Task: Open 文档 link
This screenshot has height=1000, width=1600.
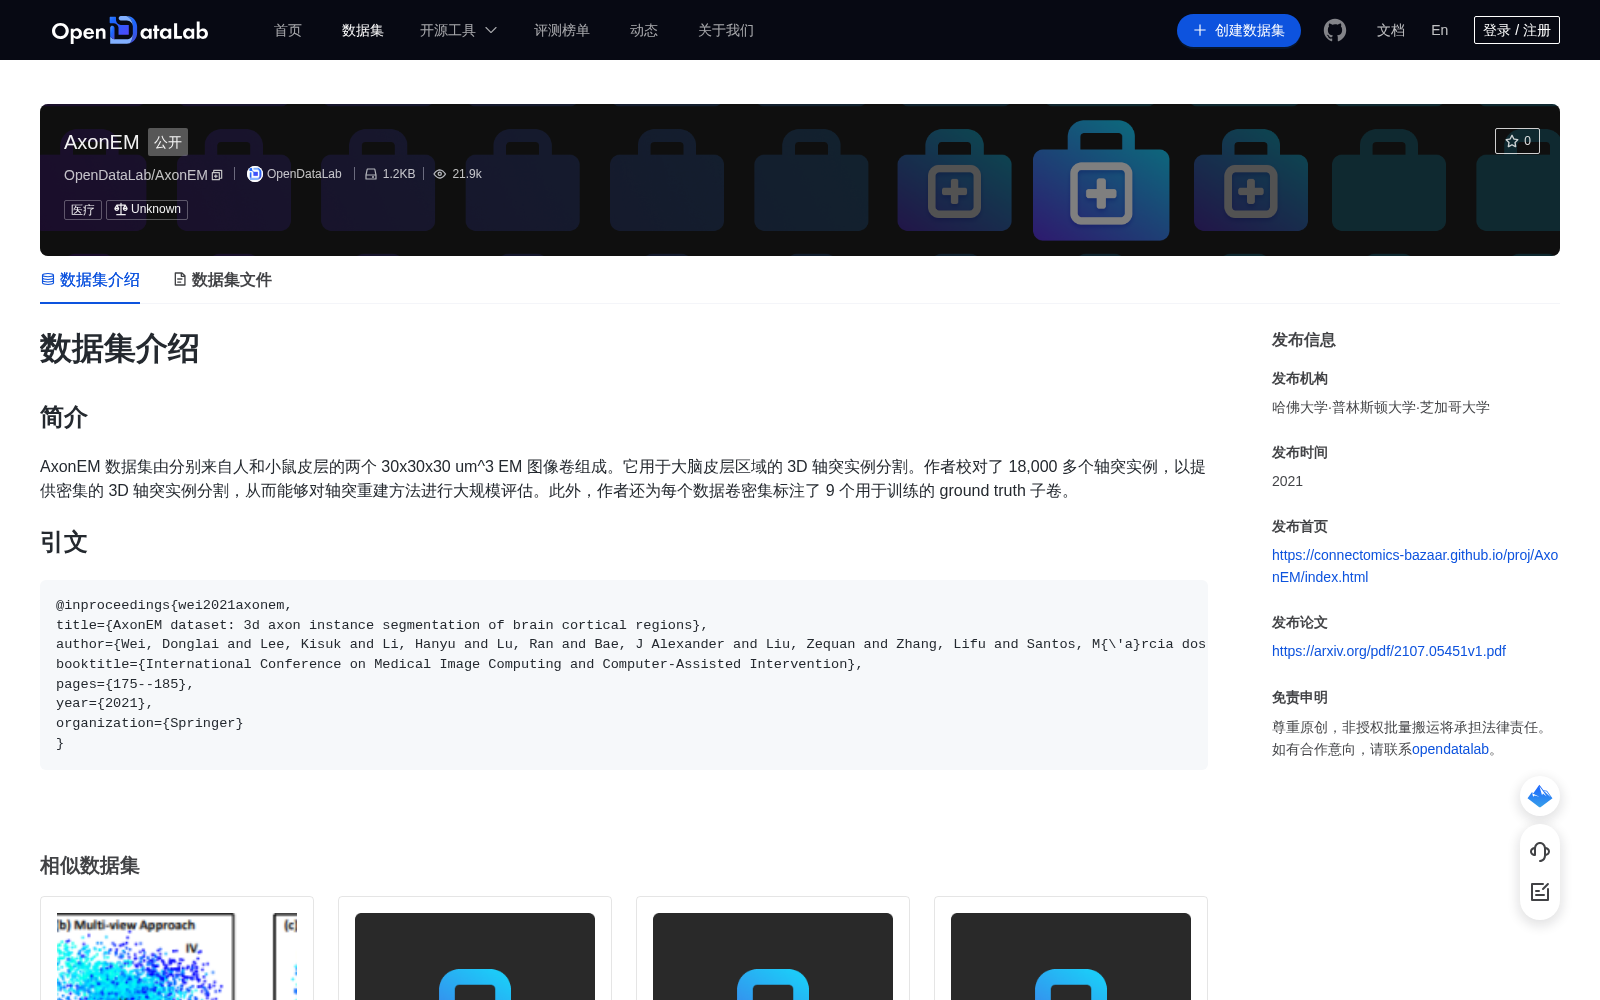Action: [x=1391, y=30]
